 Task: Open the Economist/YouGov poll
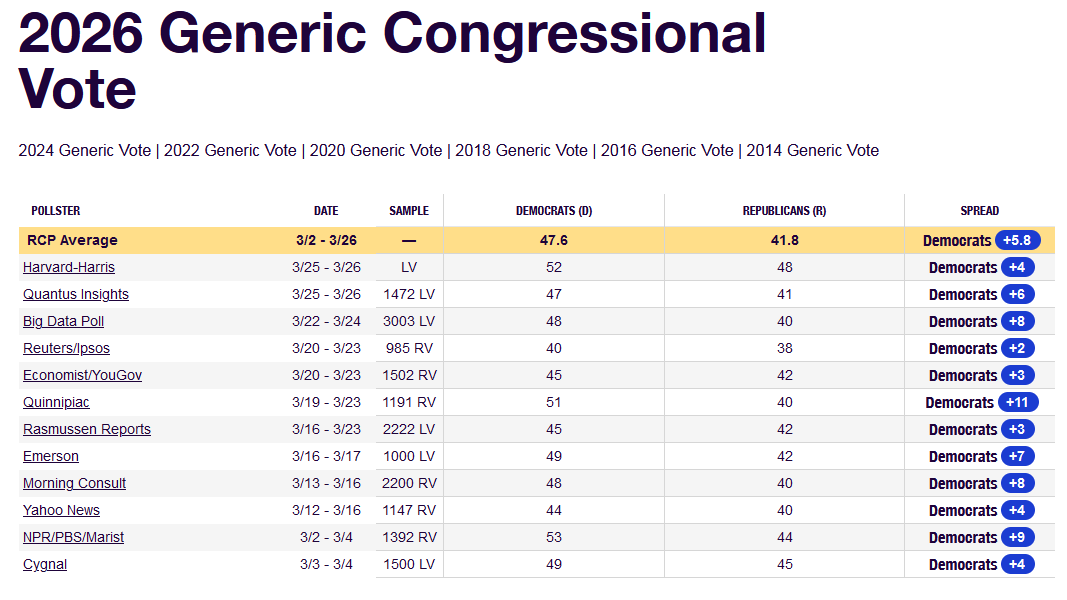coord(82,375)
